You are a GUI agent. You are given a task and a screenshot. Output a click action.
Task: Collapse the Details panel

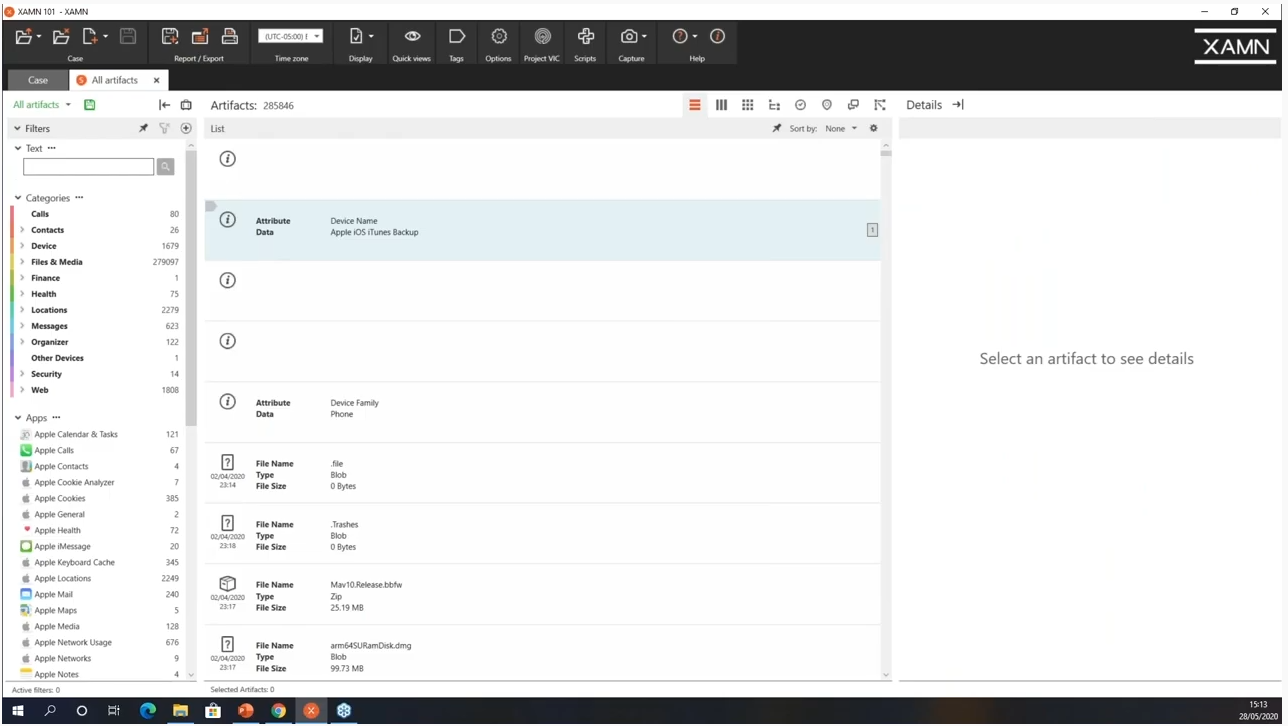tap(958, 105)
